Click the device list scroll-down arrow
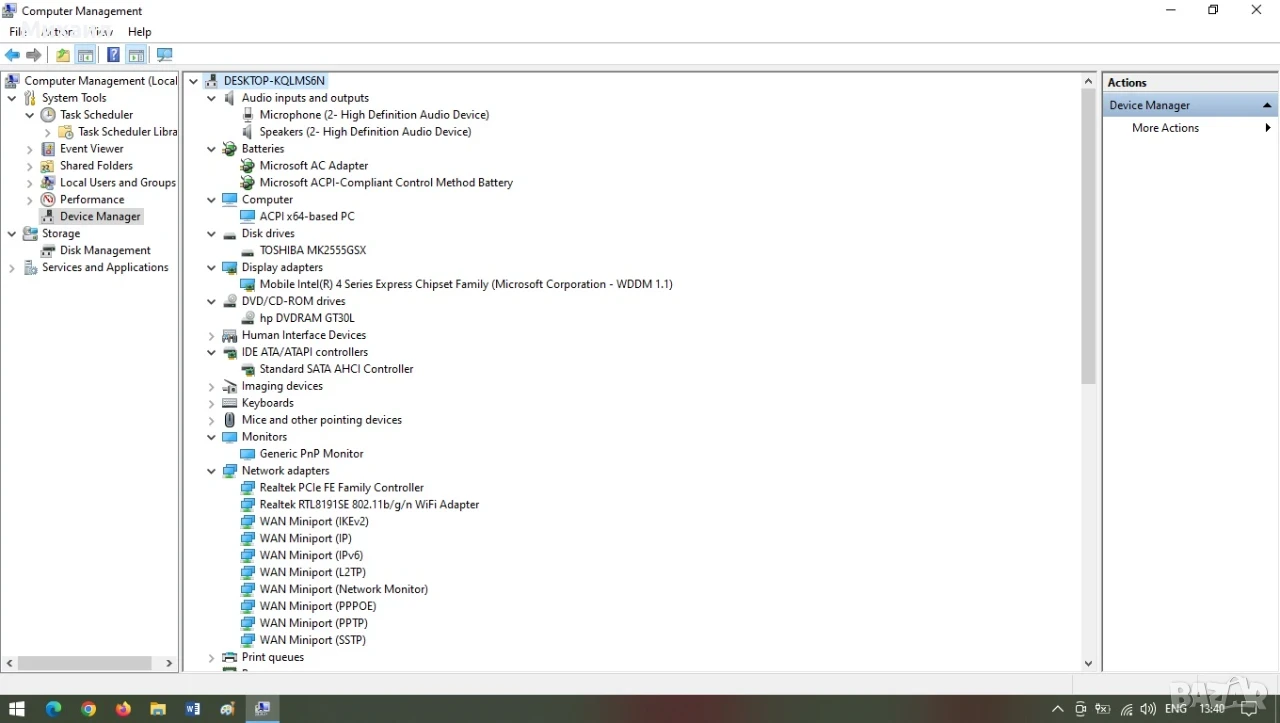The height and width of the screenshot is (723, 1280). (1089, 663)
